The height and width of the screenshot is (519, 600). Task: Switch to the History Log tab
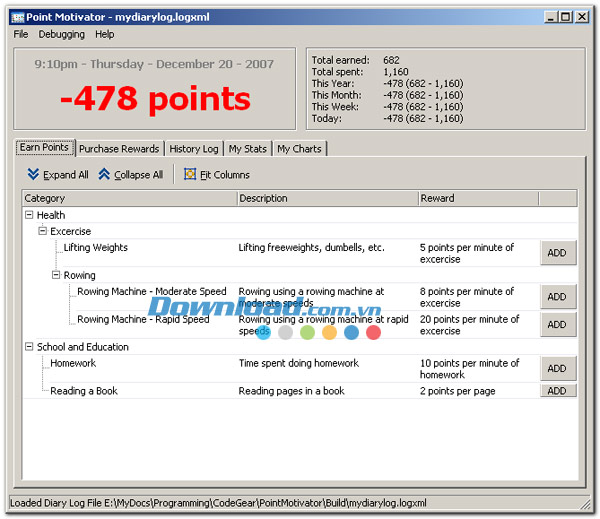click(193, 149)
